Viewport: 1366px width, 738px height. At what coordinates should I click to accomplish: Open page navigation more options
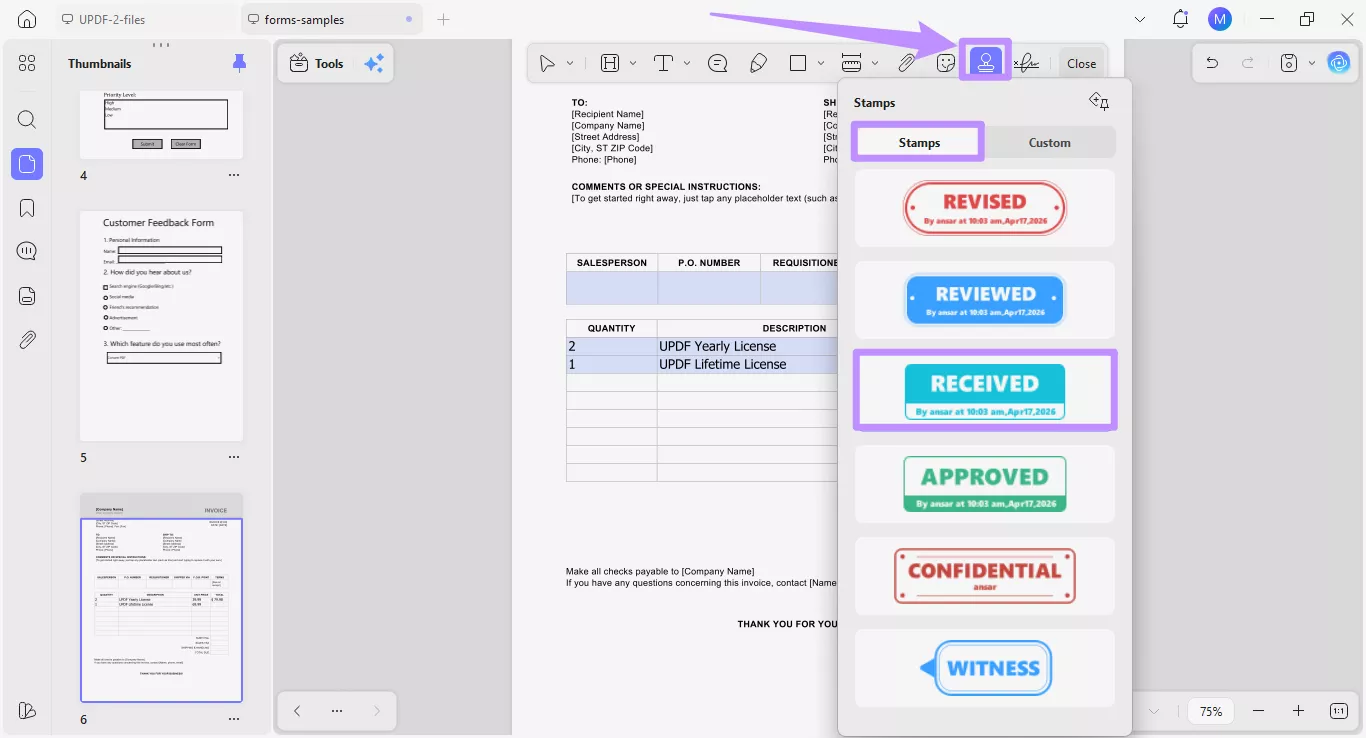337,711
